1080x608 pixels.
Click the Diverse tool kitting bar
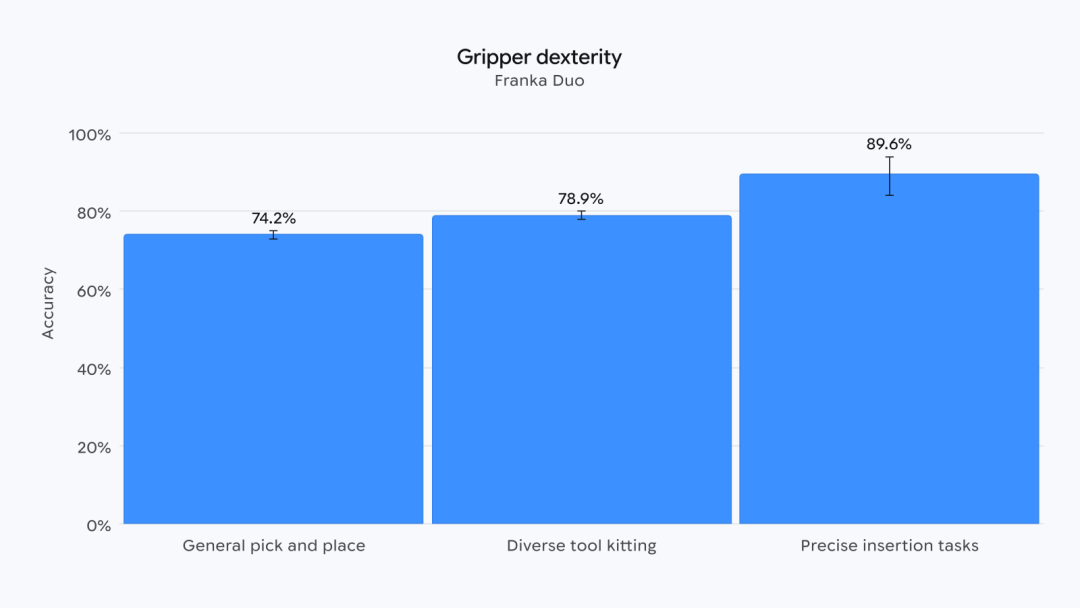pyautogui.click(x=582, y=370)
